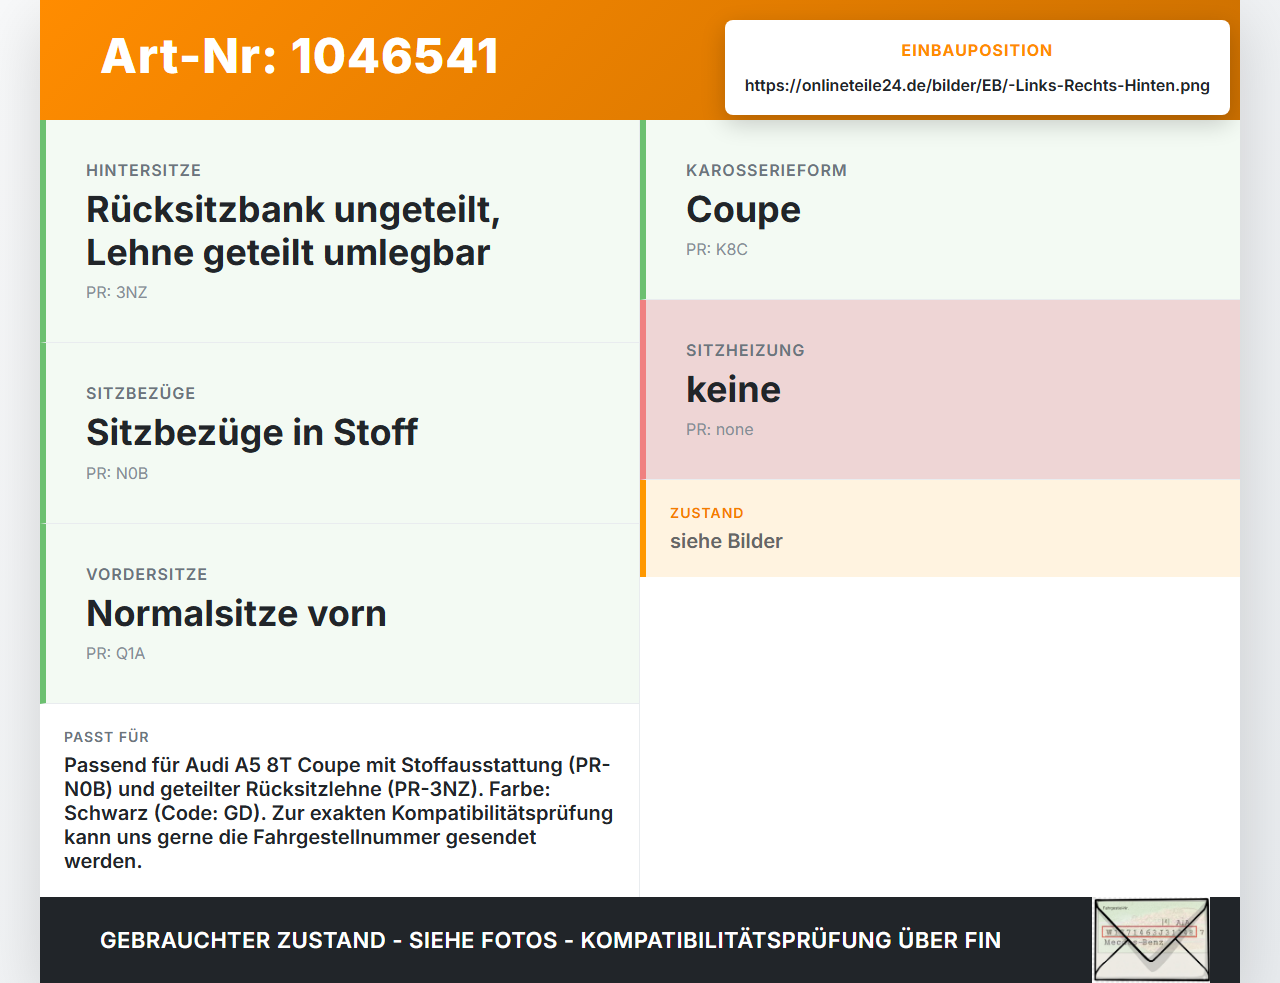Click the Sitzbezüge in Stoff card

(340, 433)
